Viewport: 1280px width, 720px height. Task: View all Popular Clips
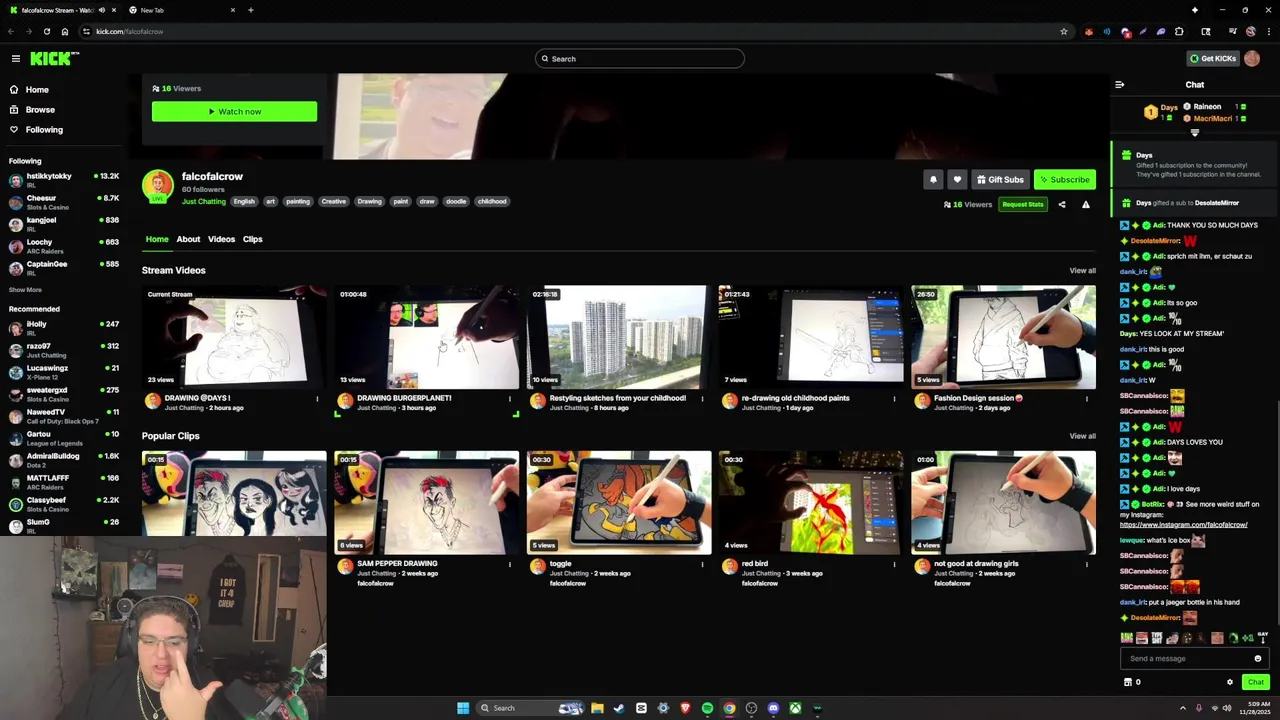click(x=1082, y=436)
